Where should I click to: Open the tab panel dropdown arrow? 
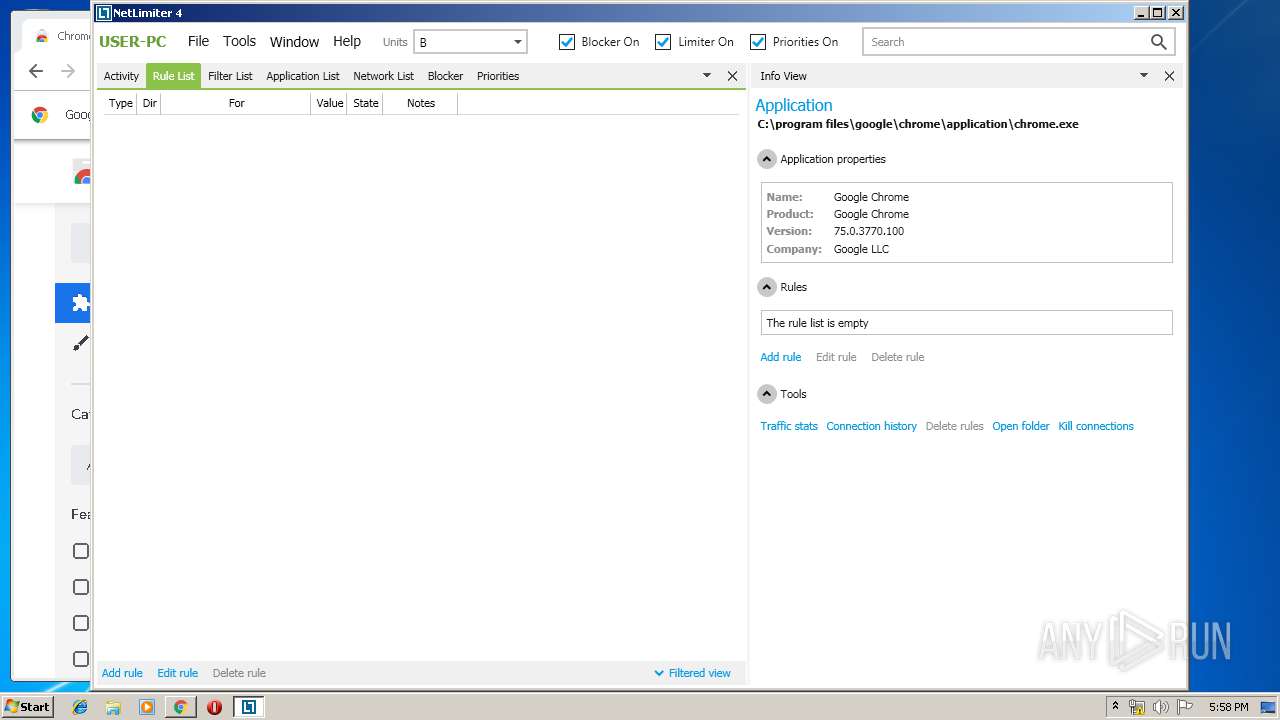pyautogui.click(x=706, y=76)
